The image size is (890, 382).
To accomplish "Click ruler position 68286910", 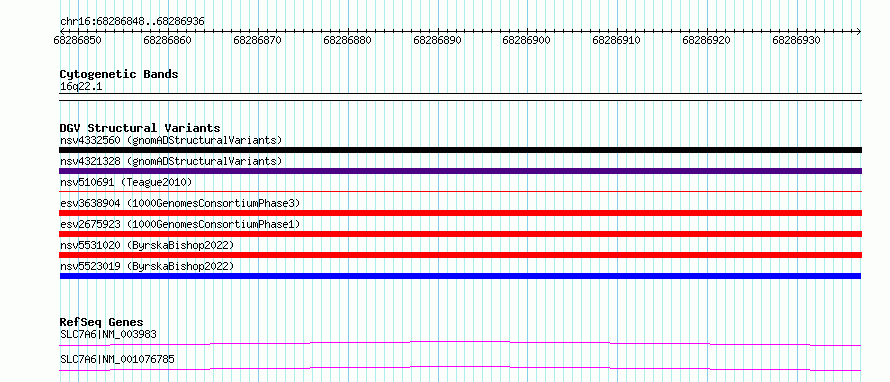I will pyautogui.click(x=617, y=40).
